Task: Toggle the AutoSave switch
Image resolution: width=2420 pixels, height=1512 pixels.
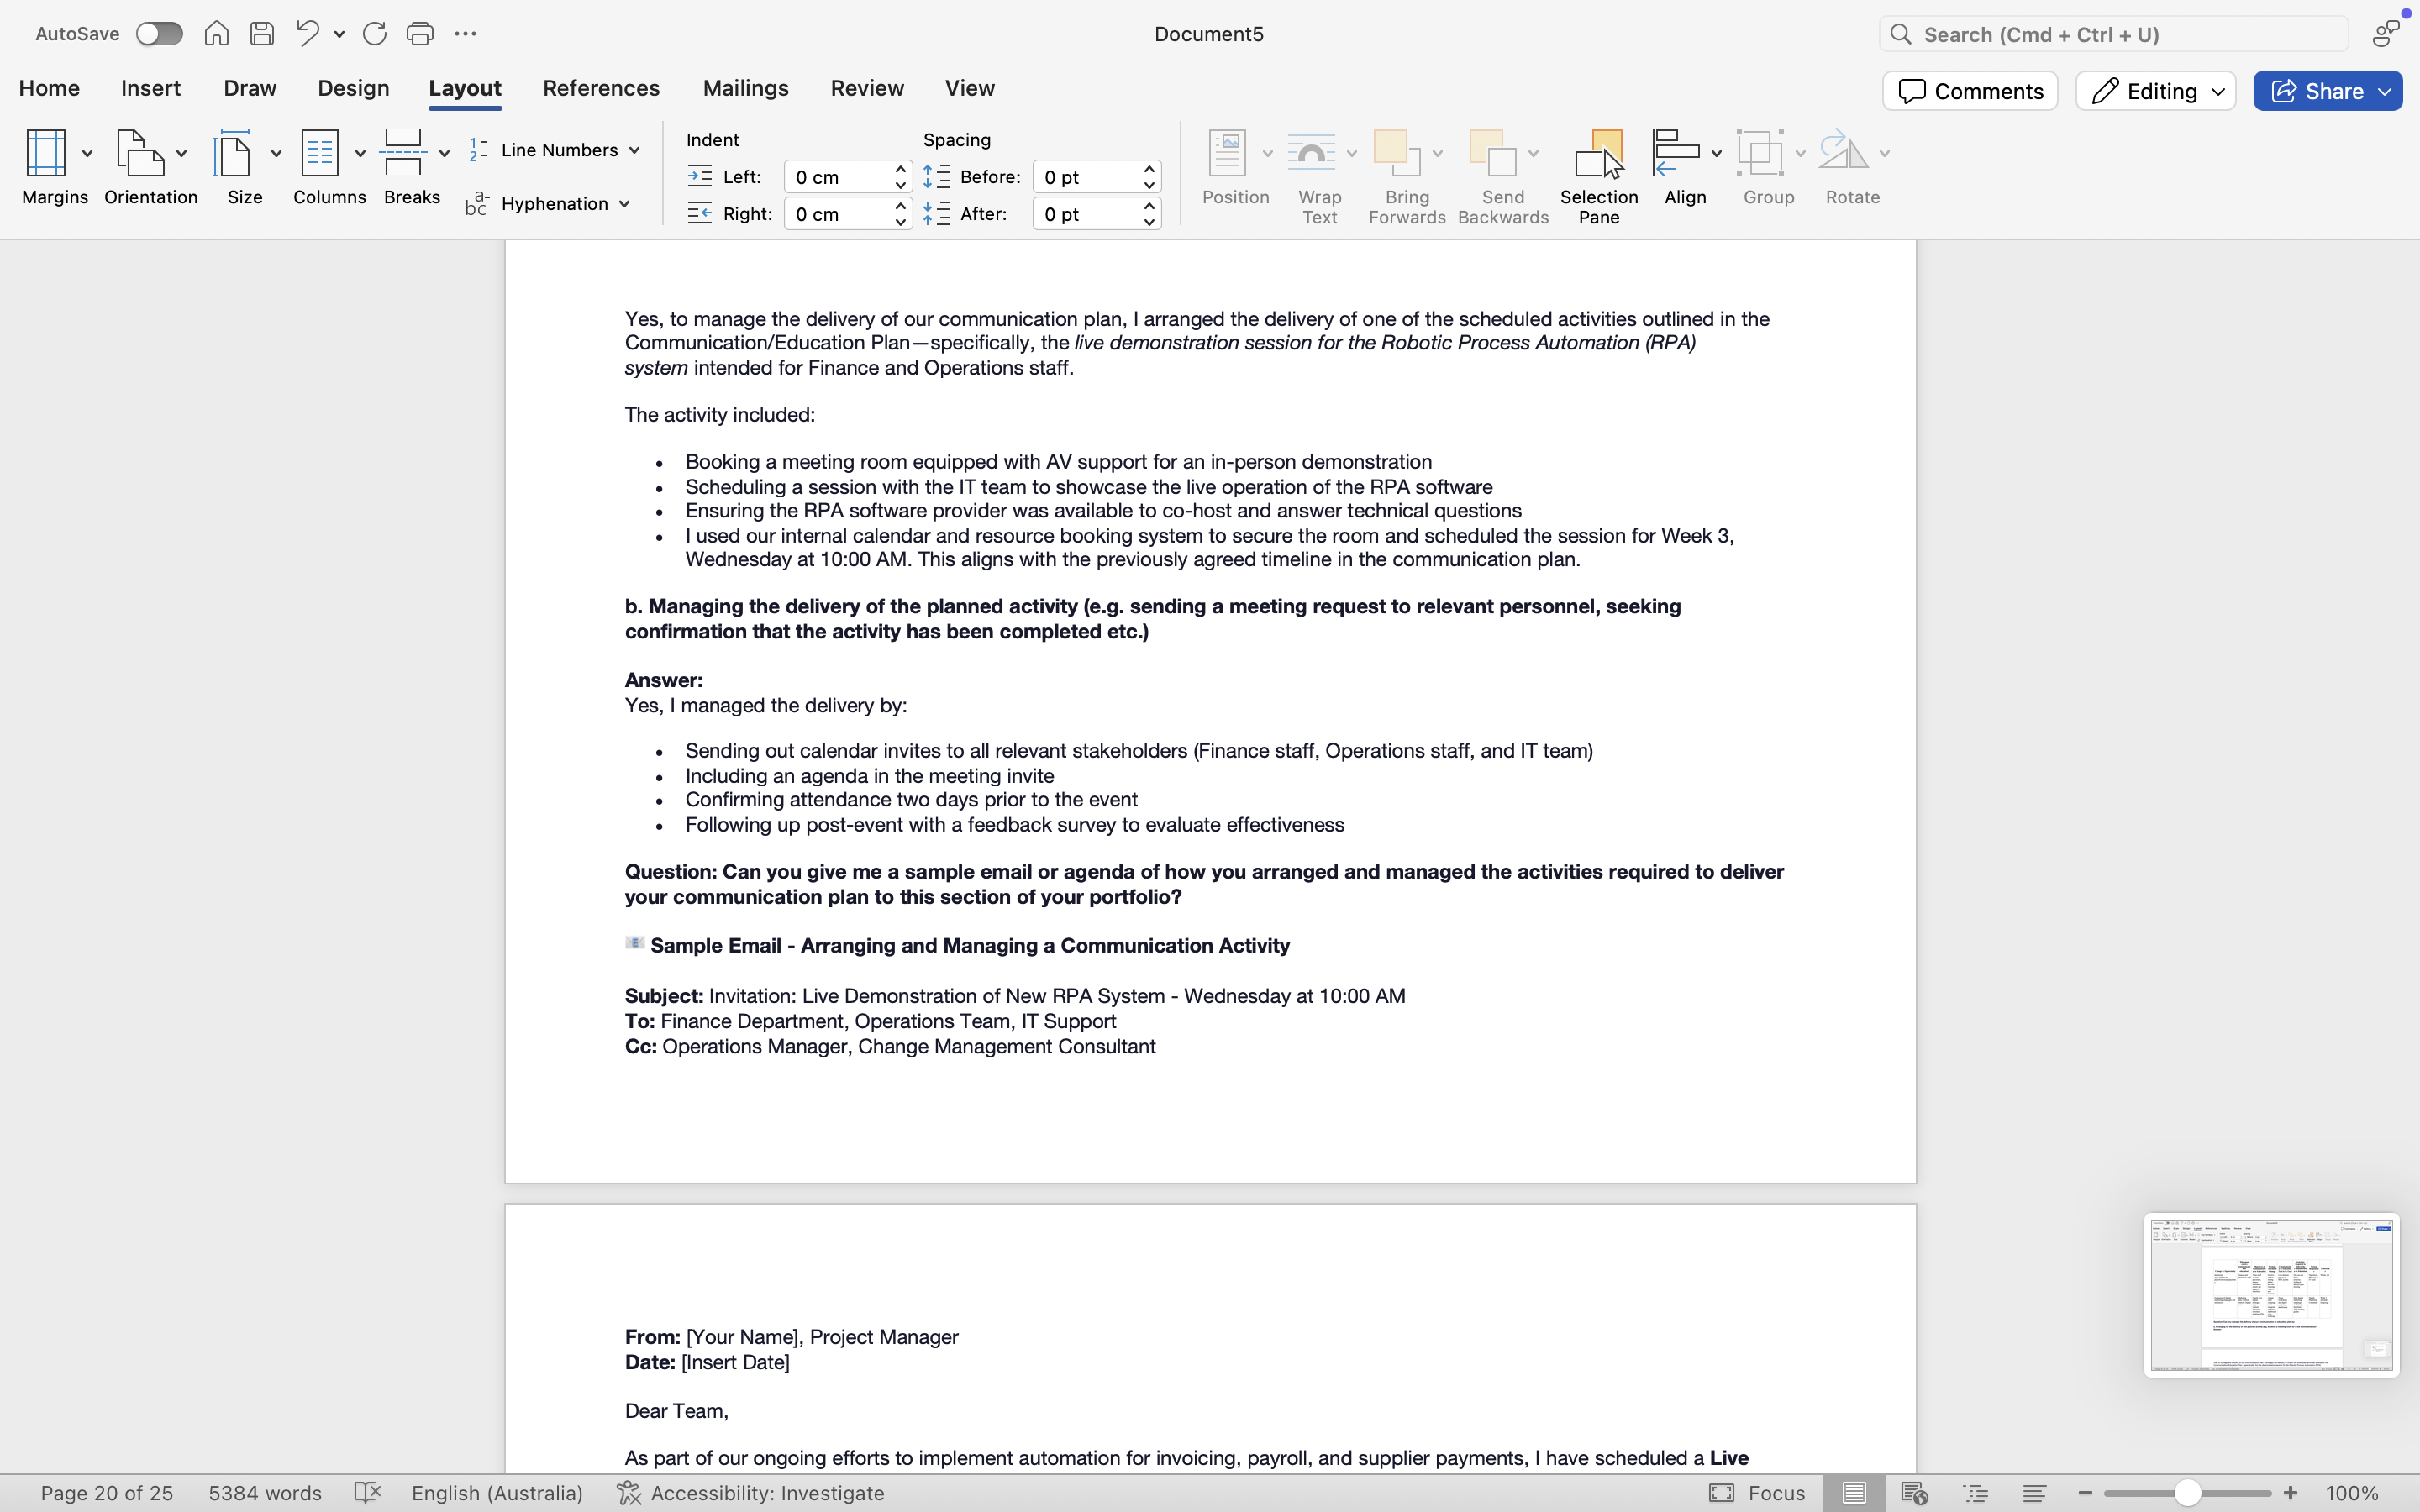Action: (x=159, y=34)
